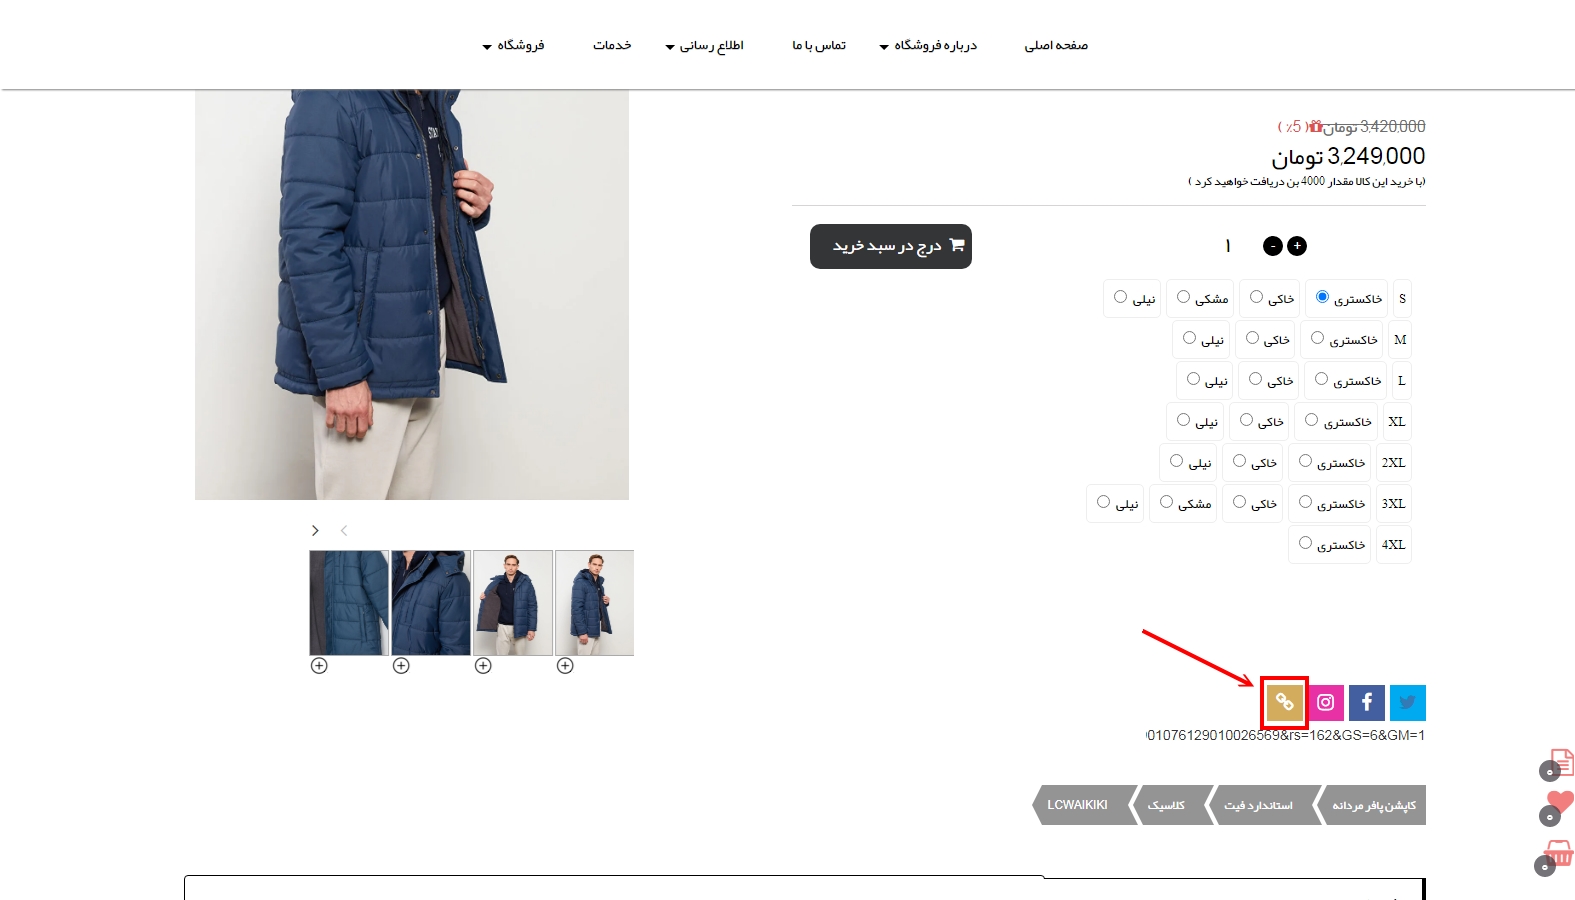Go to صفحه اصلی menu item
The height and width of the screenshot is (900, 1575).
coord(1056,45)
